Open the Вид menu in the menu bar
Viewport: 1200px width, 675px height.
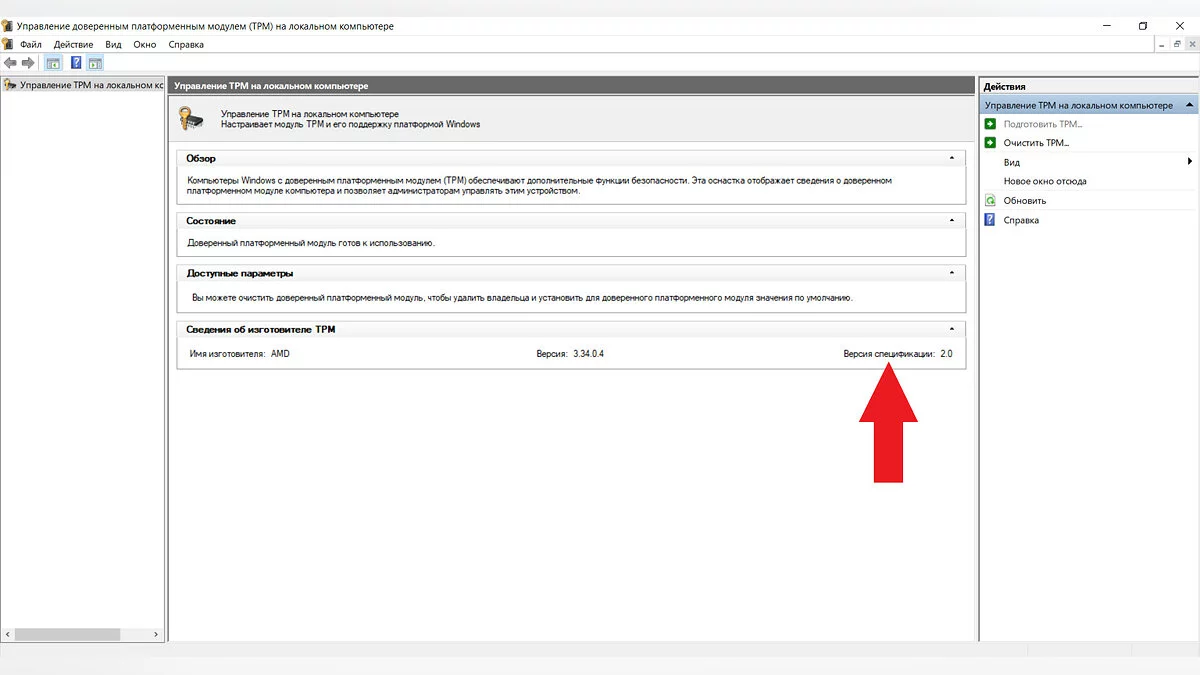coord(113,44)
